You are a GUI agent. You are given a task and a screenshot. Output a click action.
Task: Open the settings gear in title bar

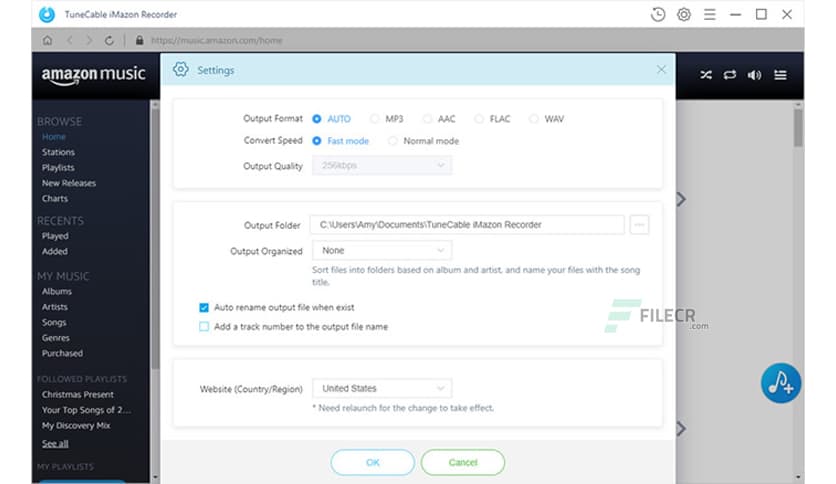[684, 14]
